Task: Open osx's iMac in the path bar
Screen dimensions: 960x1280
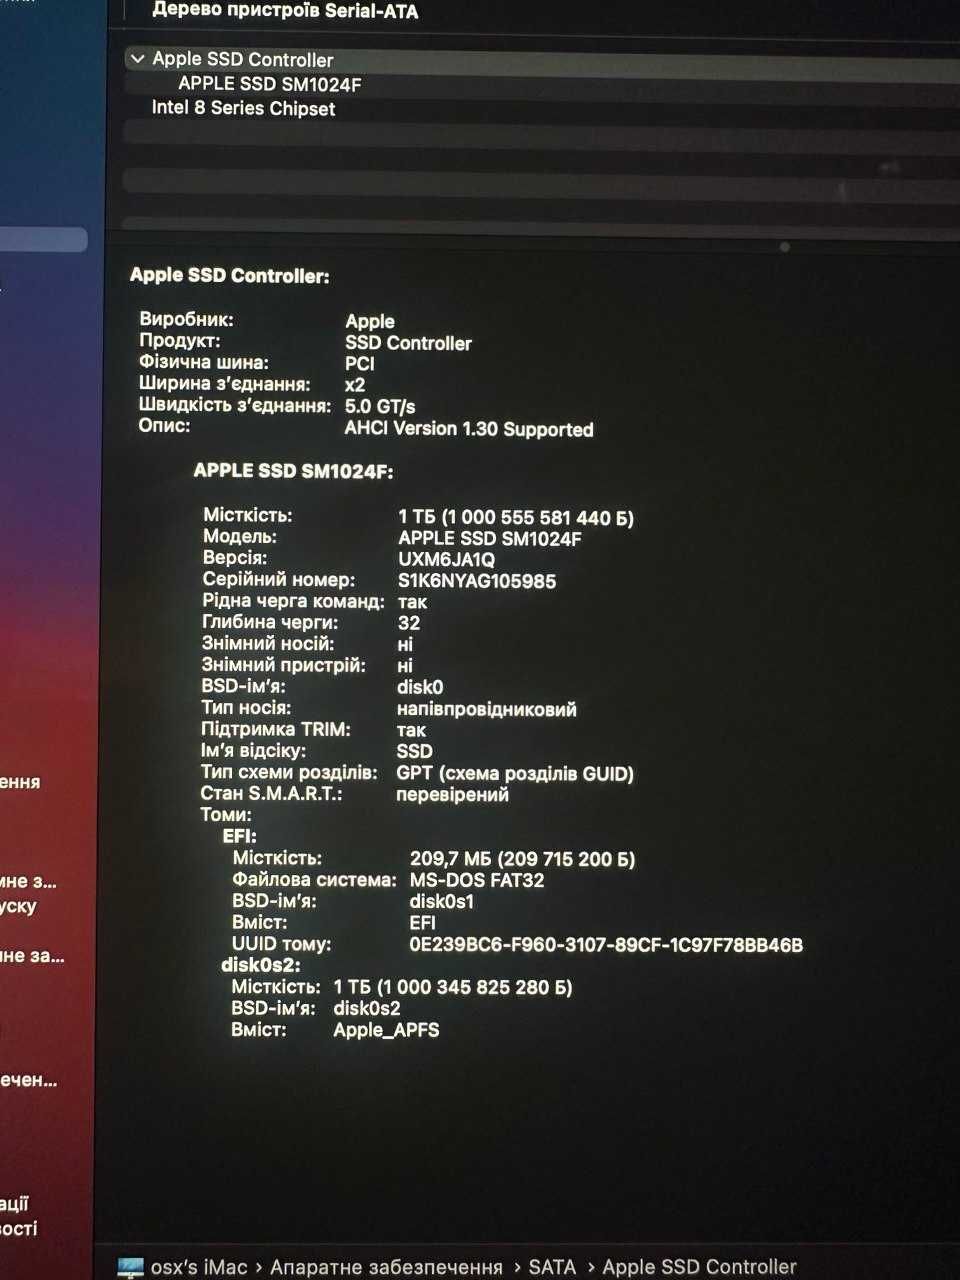Action: click(x=198, y=1267)
